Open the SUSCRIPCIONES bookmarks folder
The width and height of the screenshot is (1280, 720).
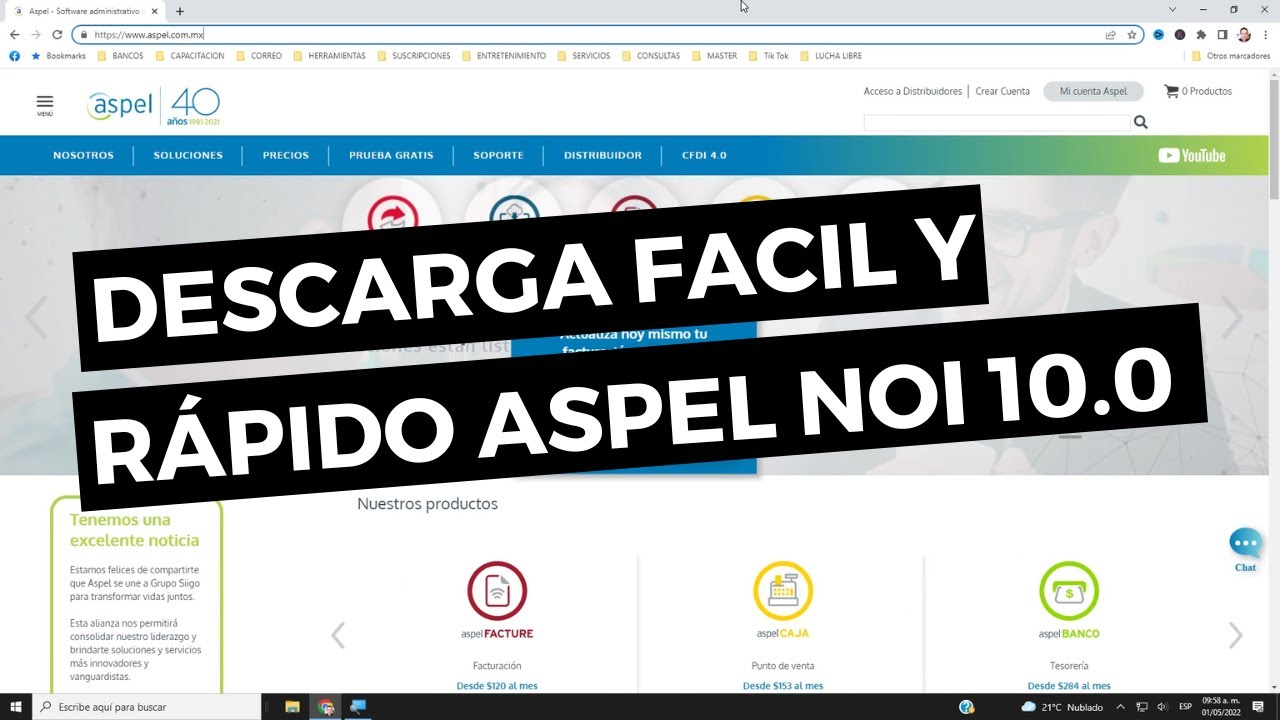[413, 56]
